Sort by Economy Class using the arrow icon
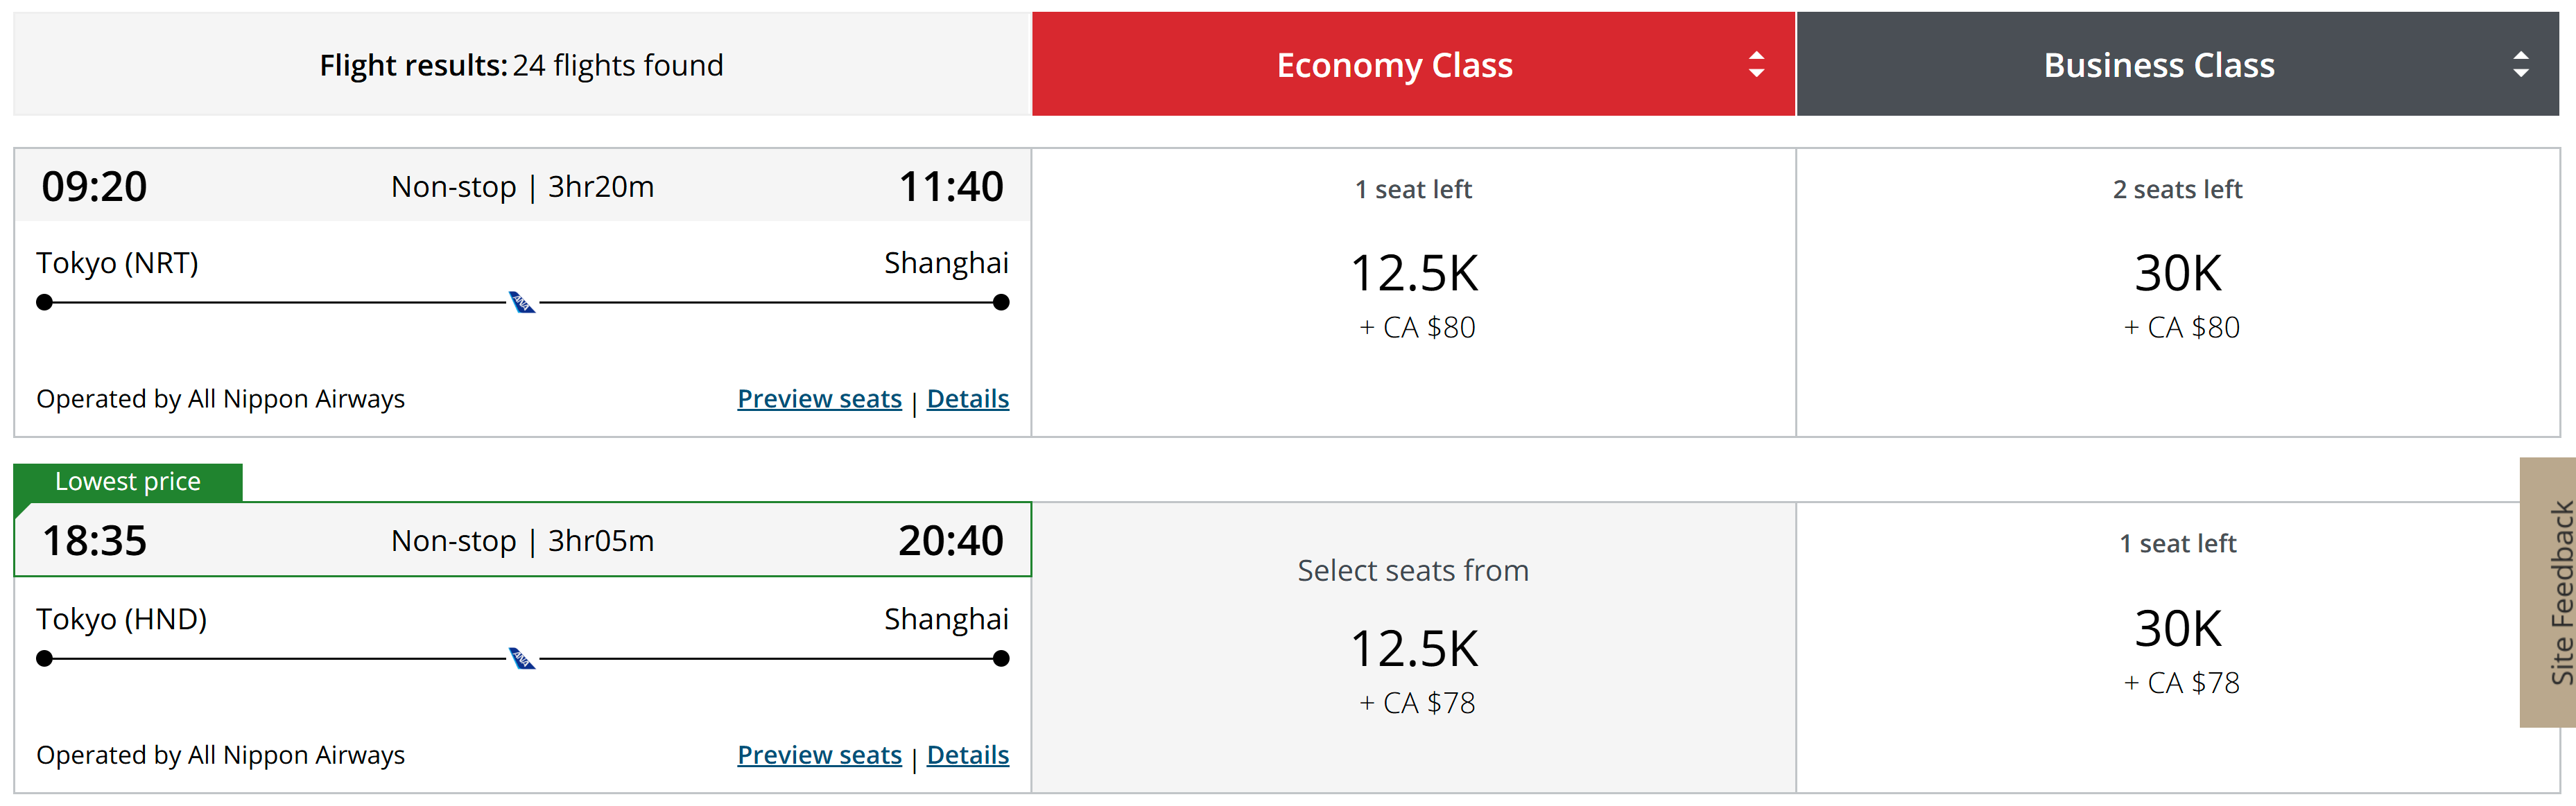2576x806 pixels. pos(1756,65)
